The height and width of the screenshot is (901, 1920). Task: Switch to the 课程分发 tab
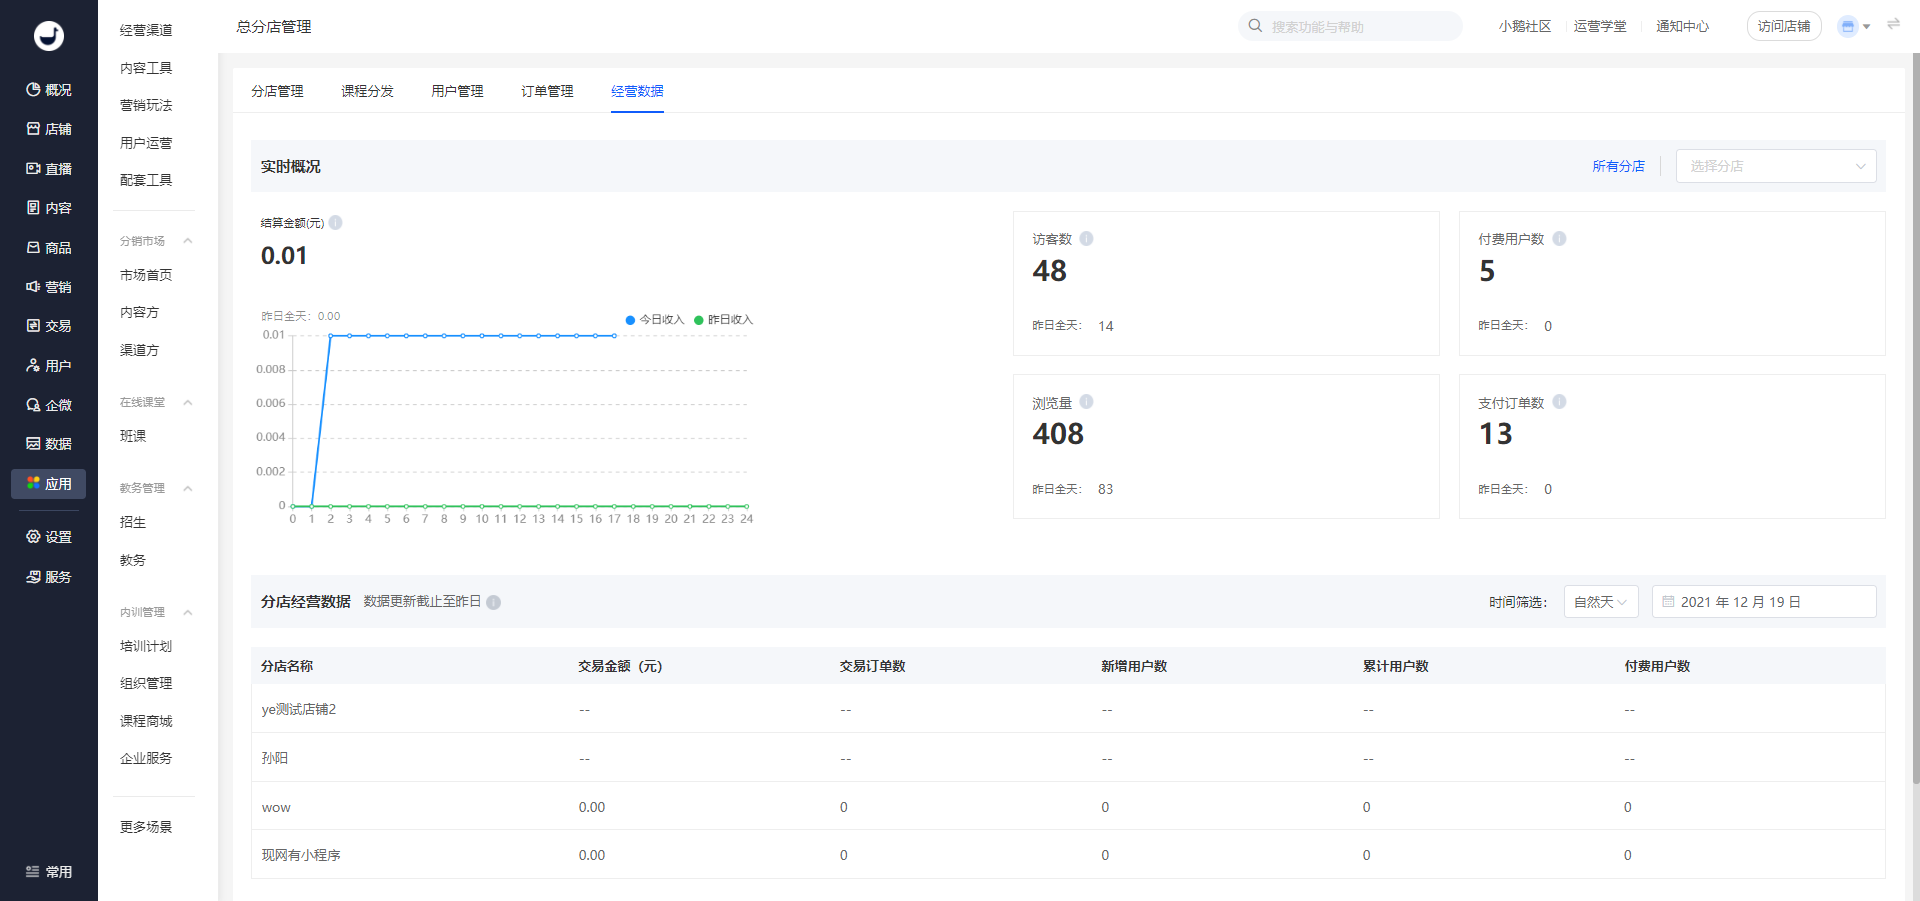tap(367, 91)
